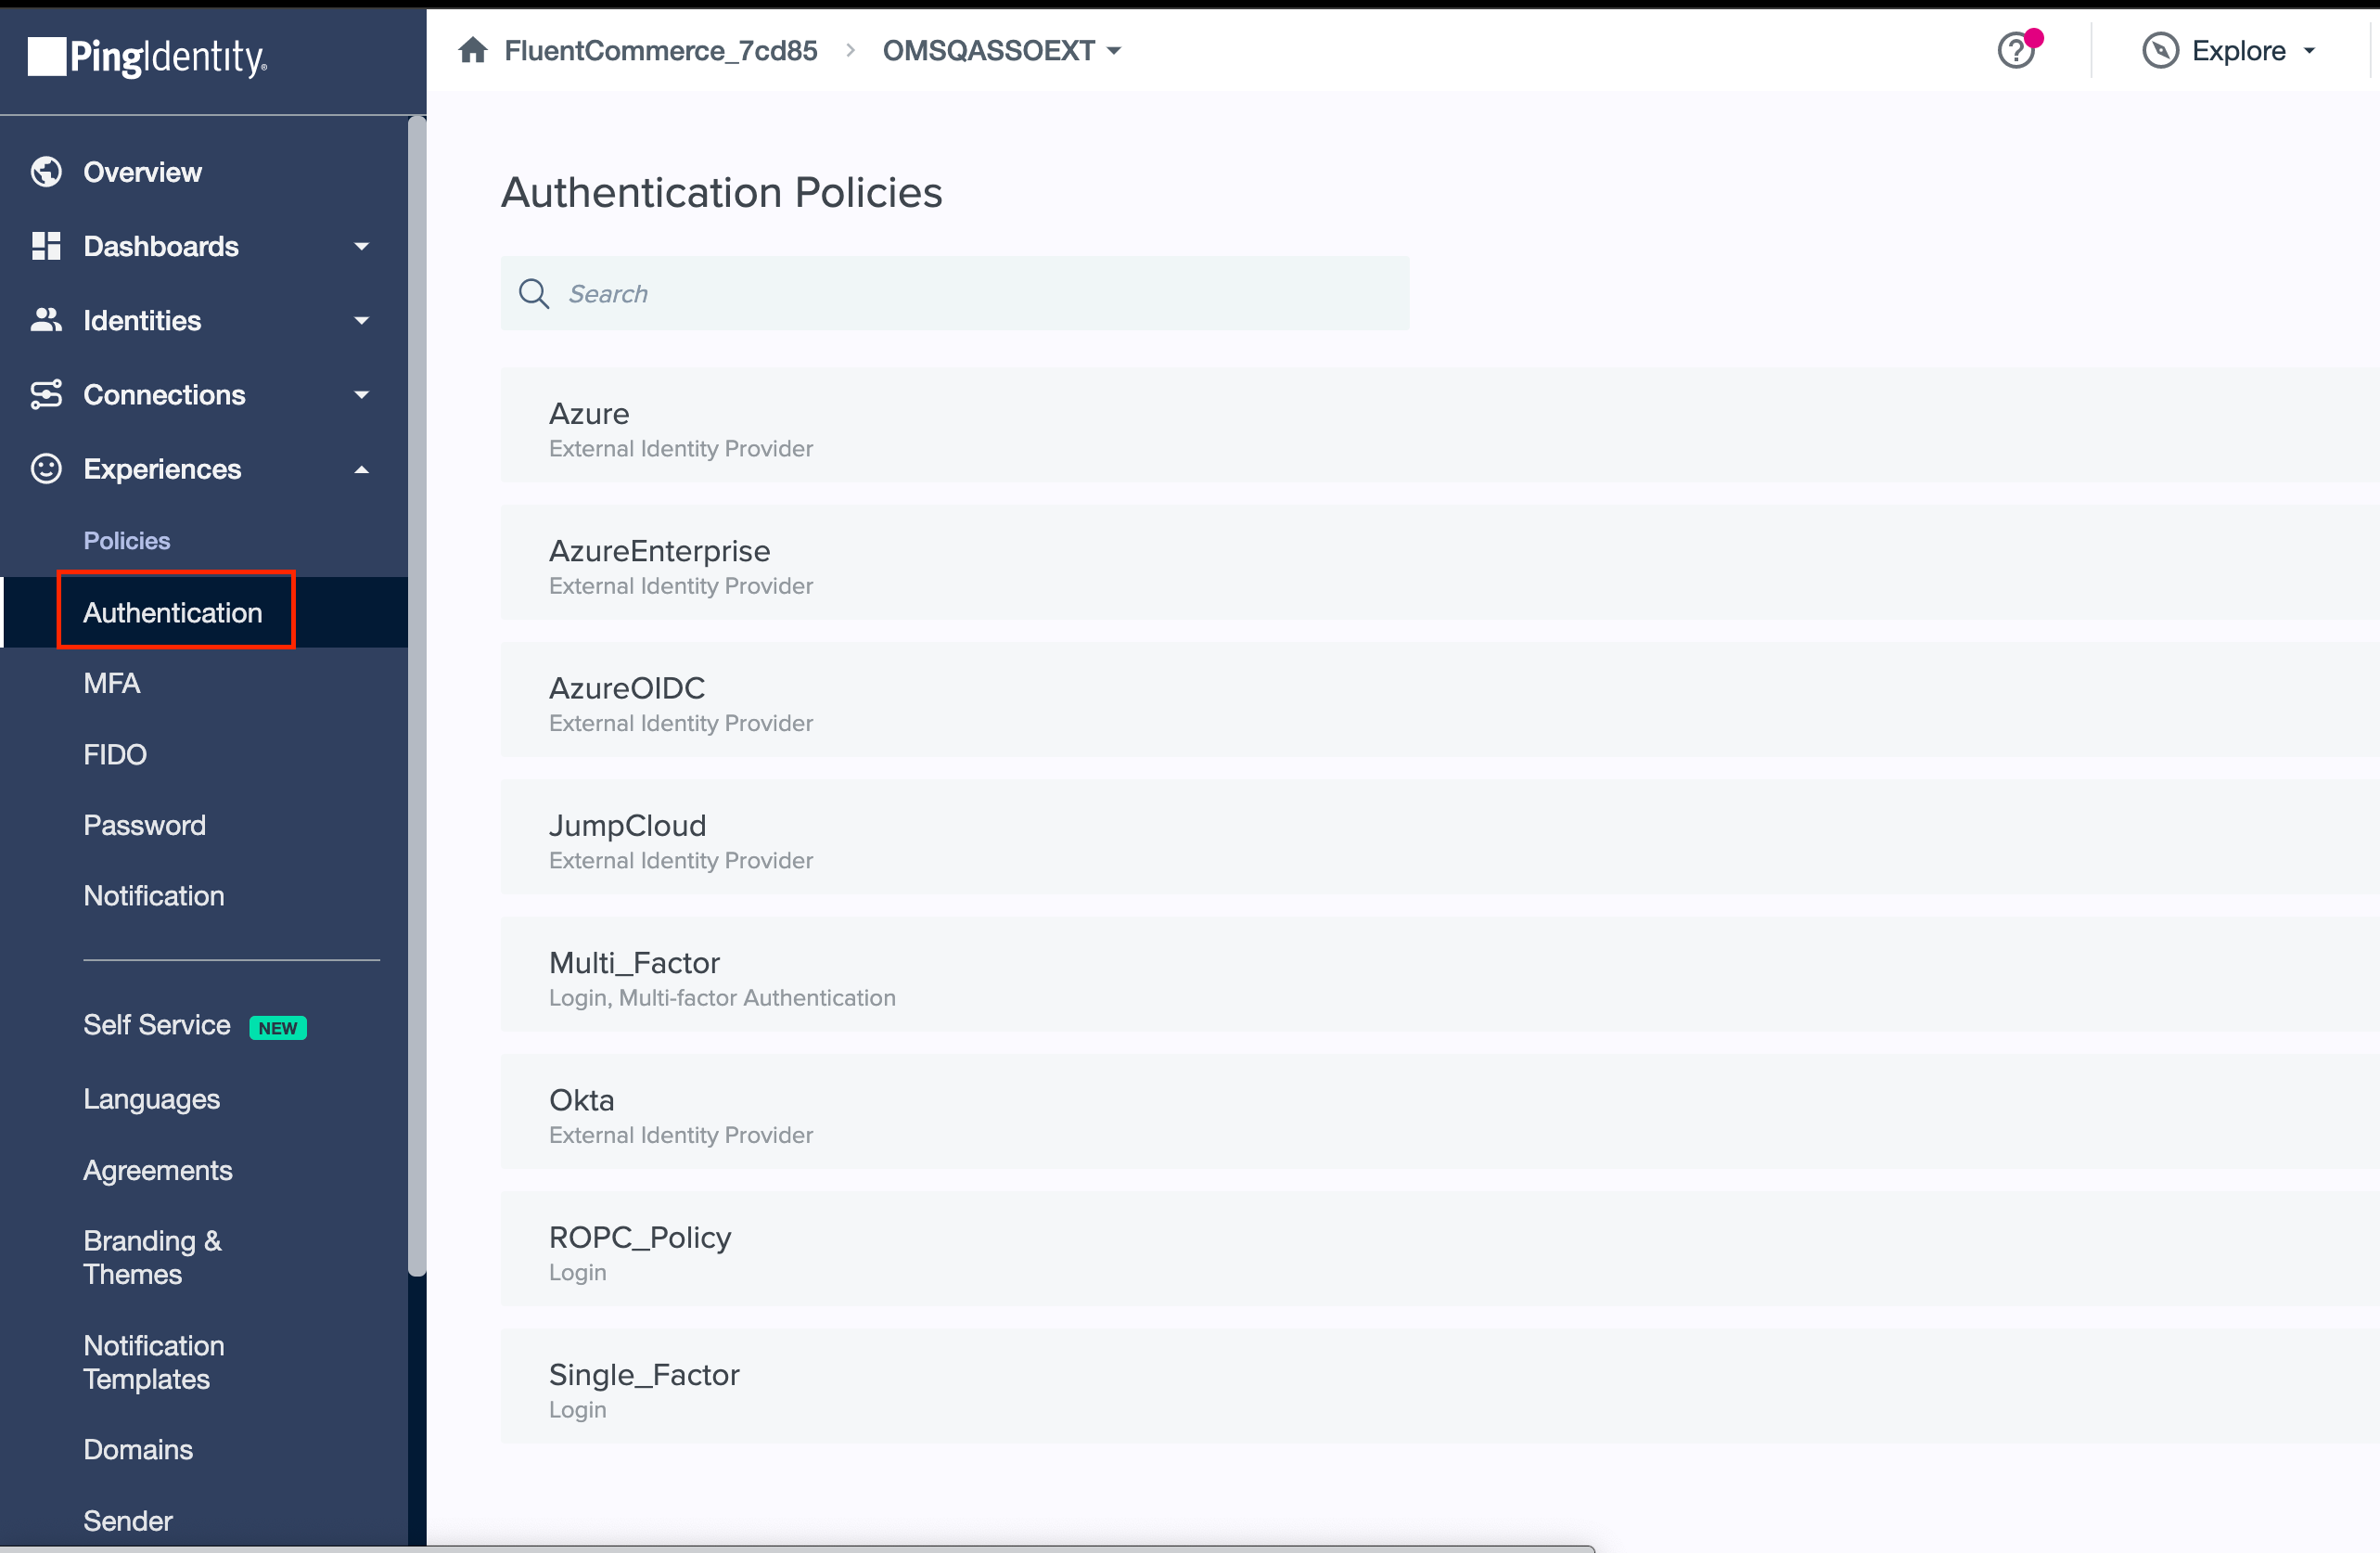Click the Dashboards grid icon
The height and width of the screenshot is (1553, 2380).
(x=46, y=246)
